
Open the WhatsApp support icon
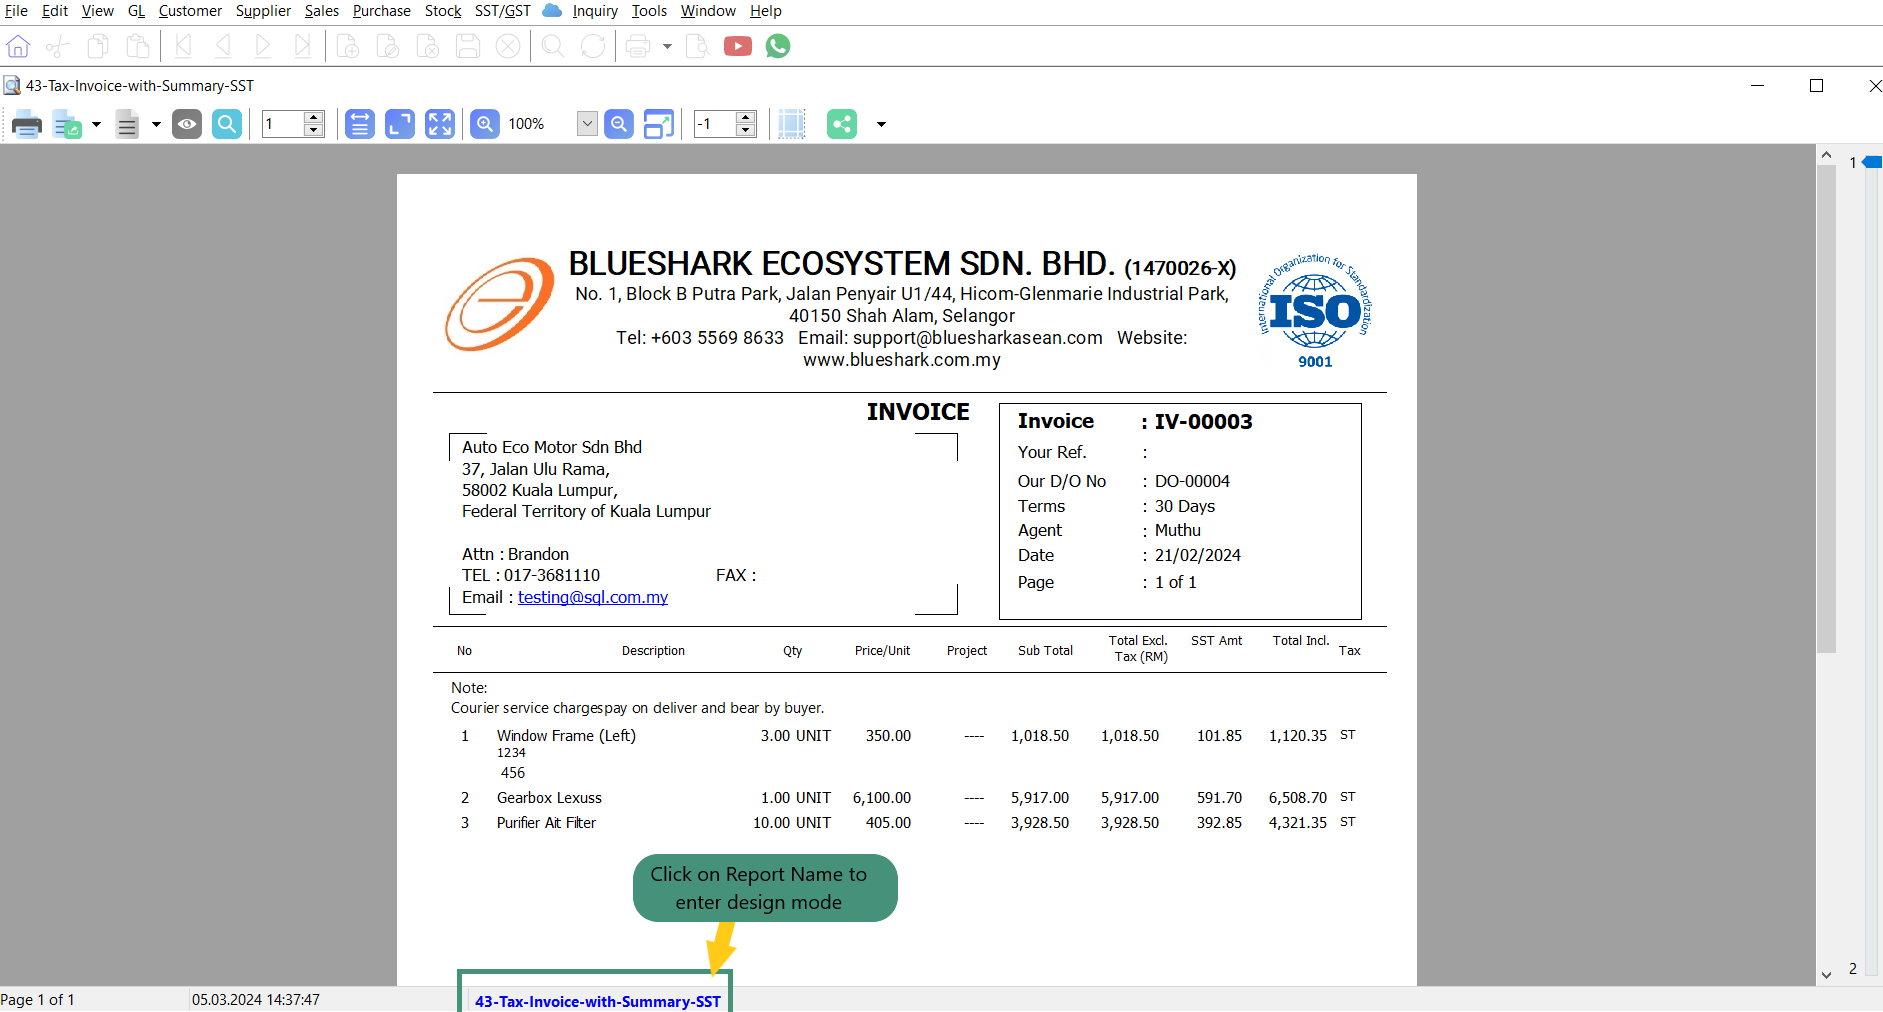[778, 46]
